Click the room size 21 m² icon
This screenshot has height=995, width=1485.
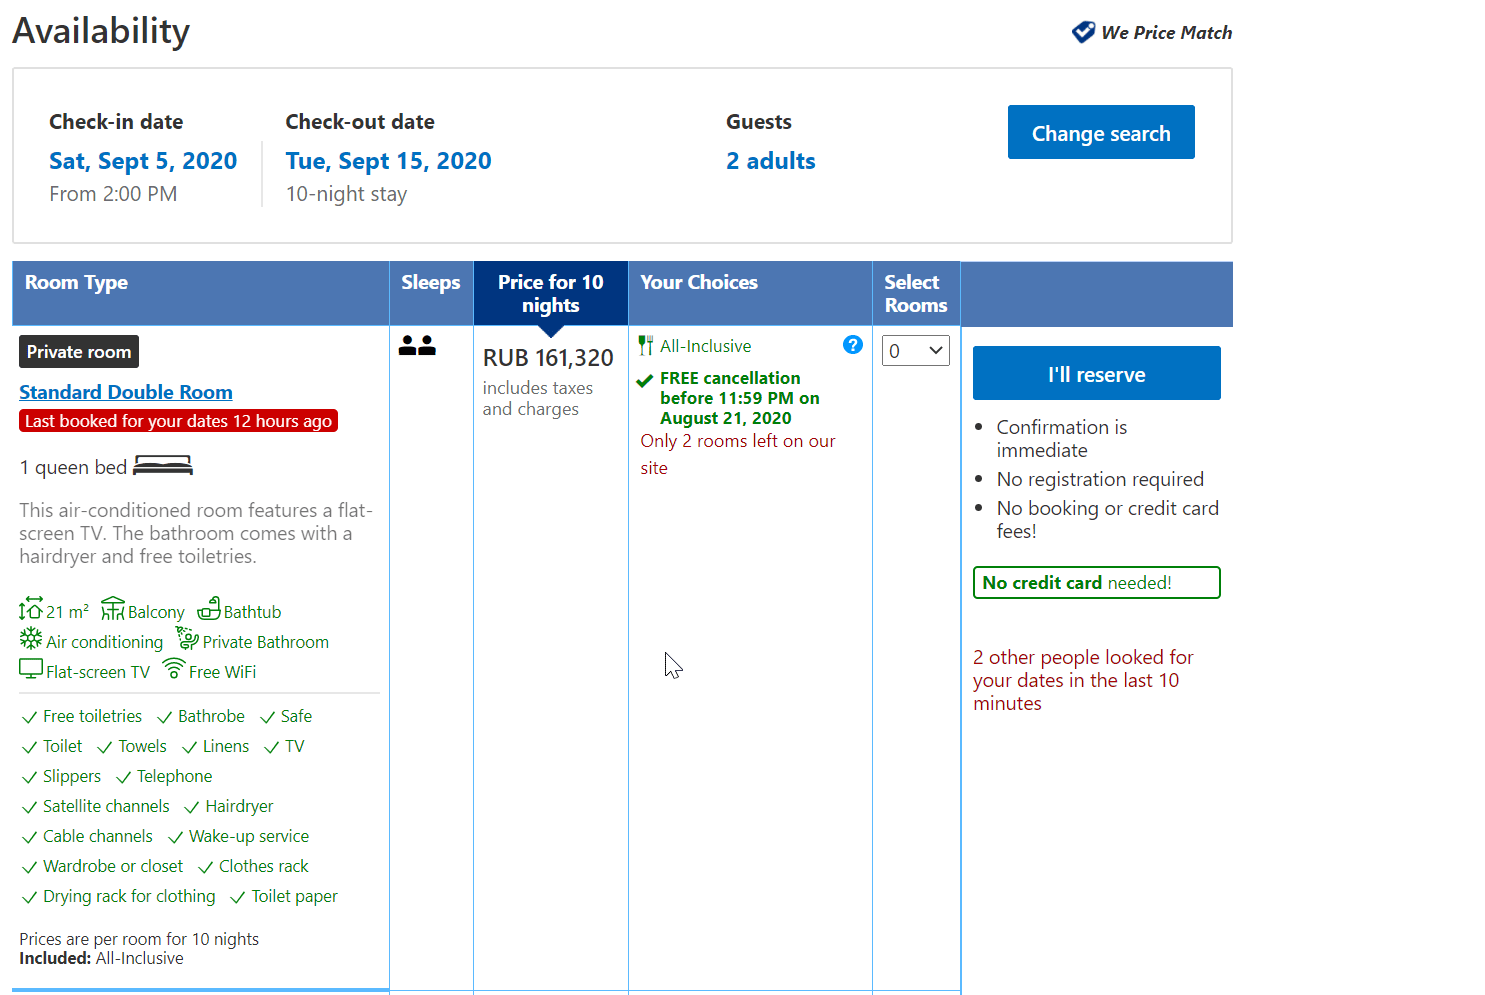click(x=31, y=609)
